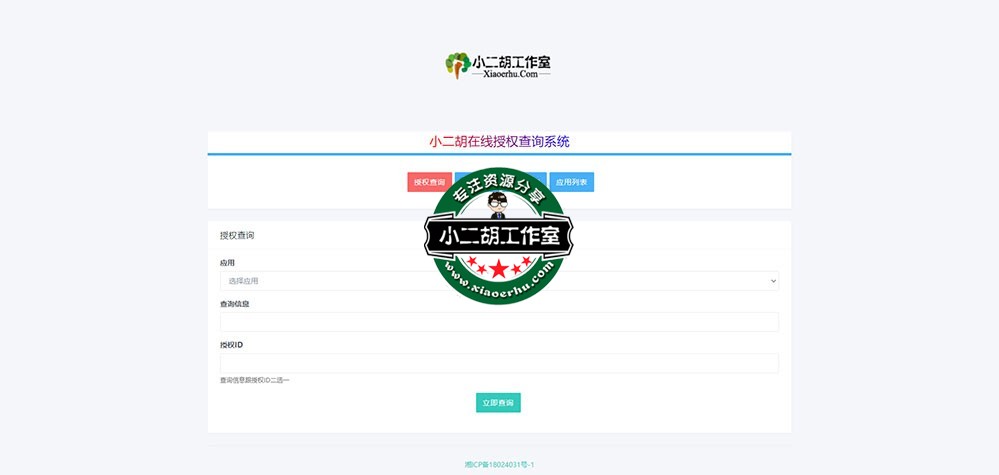Click the 专注资源分享 text on the green badge
999x475 pixels.
pos(499,188)
